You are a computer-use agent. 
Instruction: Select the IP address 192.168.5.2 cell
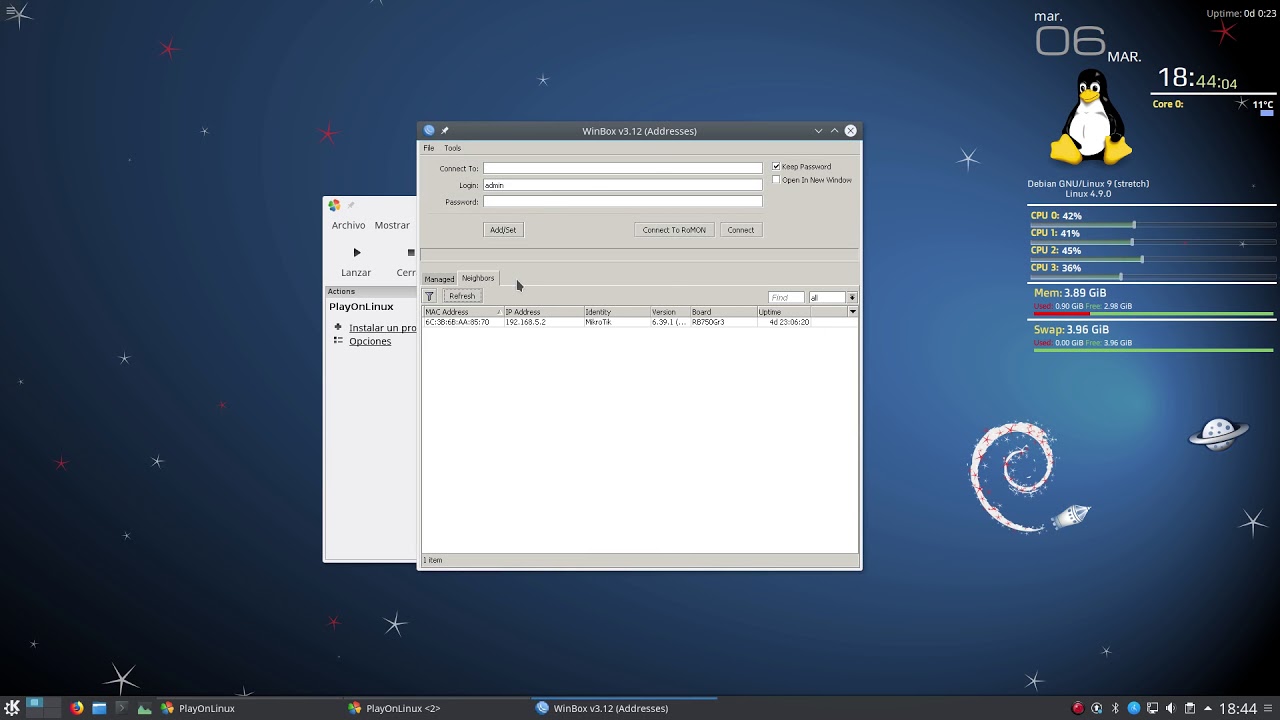[x=543, y=322]
